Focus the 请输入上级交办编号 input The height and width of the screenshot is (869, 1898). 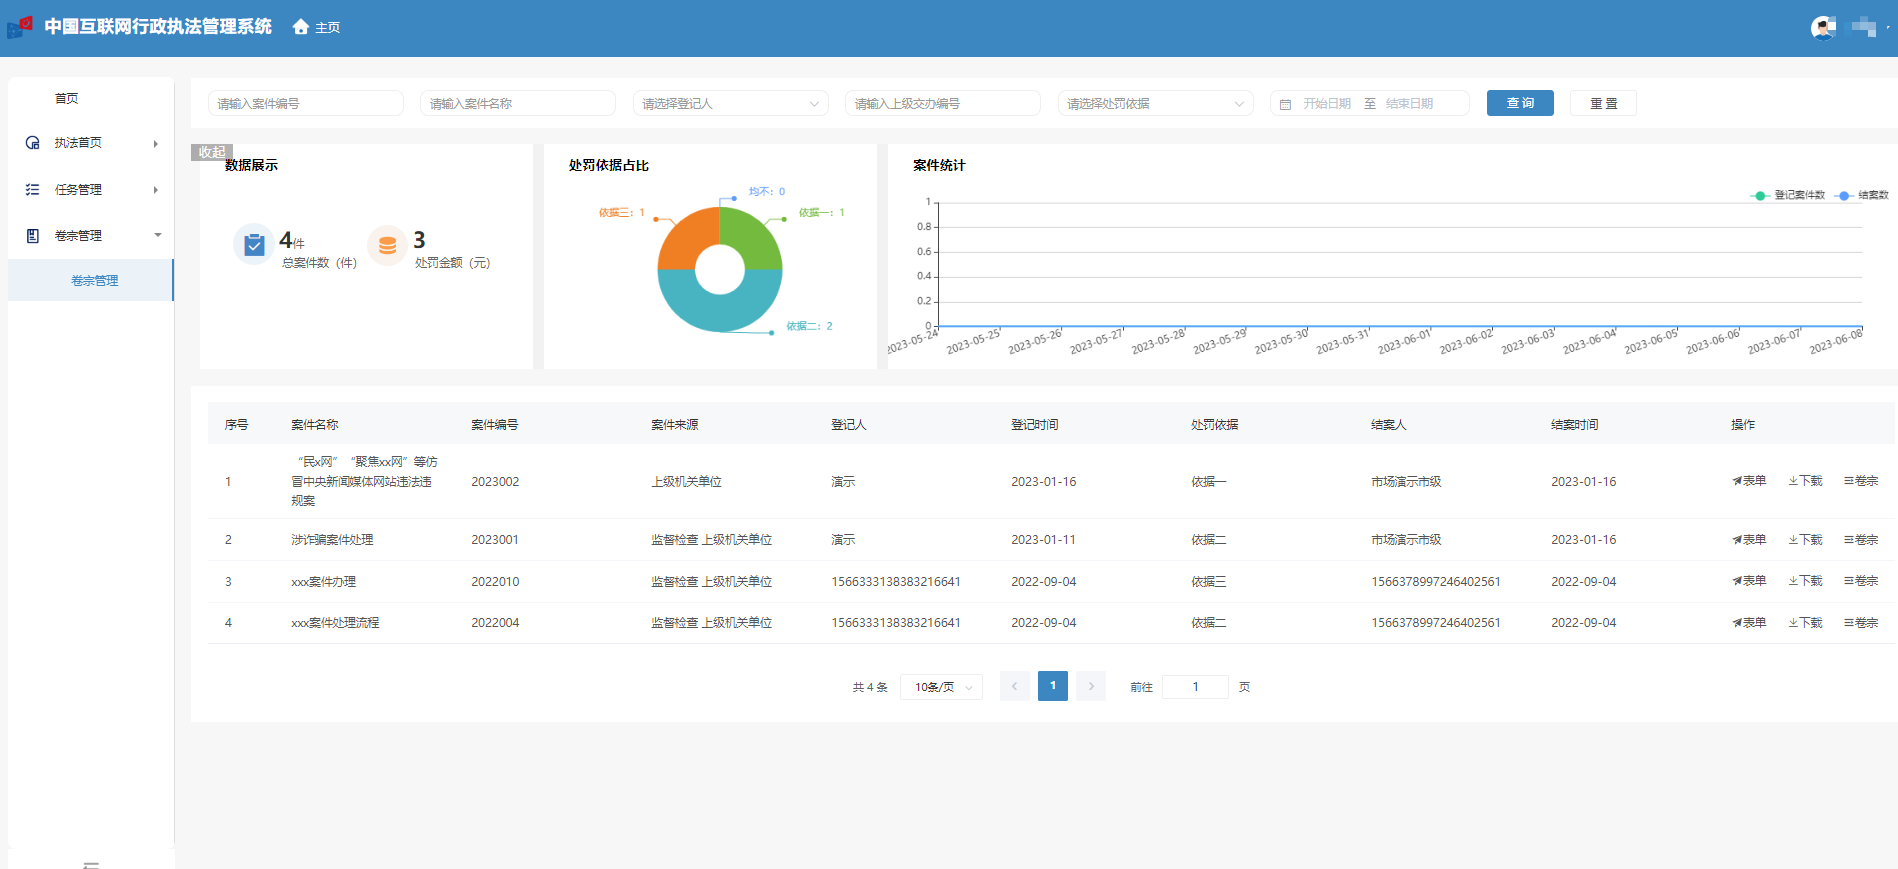tap(943, 103)
